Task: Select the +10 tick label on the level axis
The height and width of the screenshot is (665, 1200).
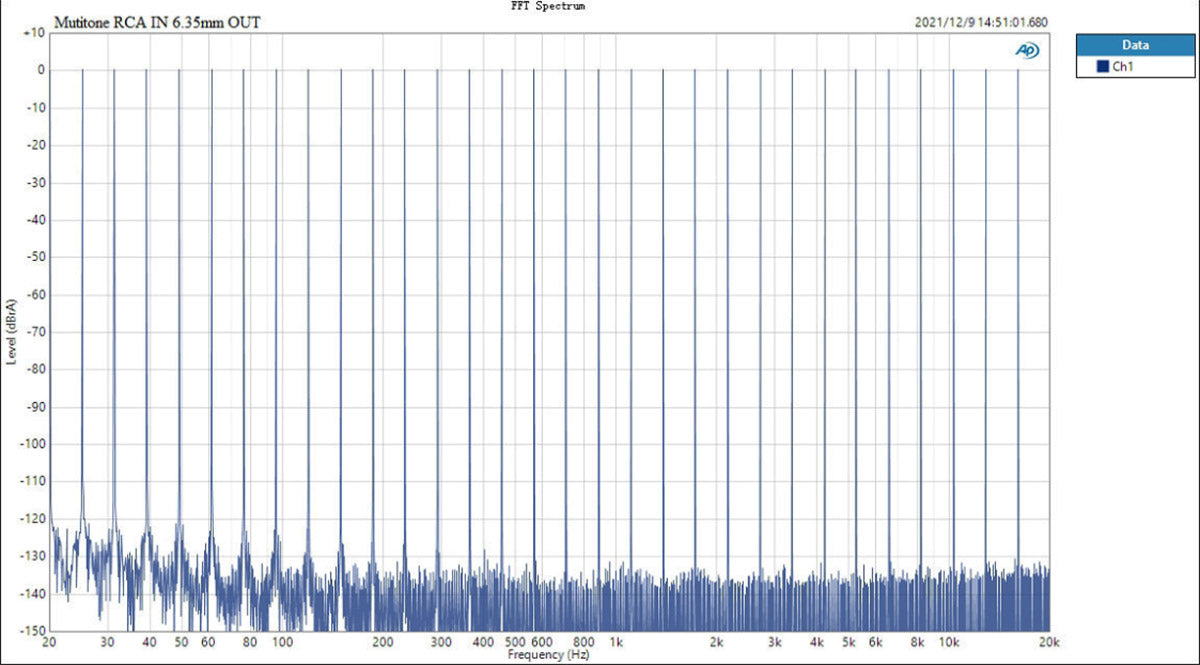Action: tap(33, 33)
